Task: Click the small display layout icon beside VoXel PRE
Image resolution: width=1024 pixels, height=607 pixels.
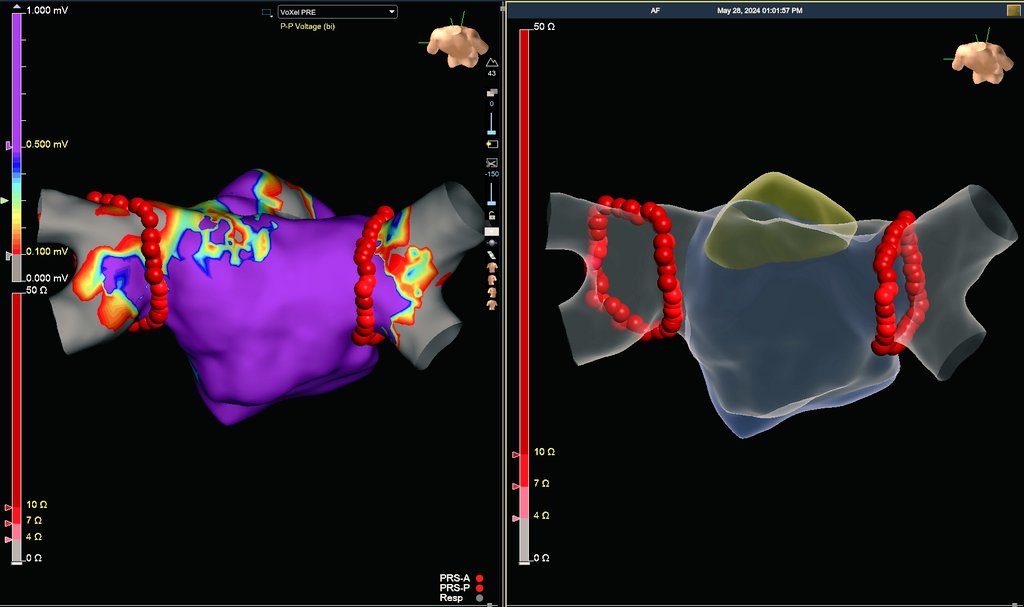Action: 266,12
